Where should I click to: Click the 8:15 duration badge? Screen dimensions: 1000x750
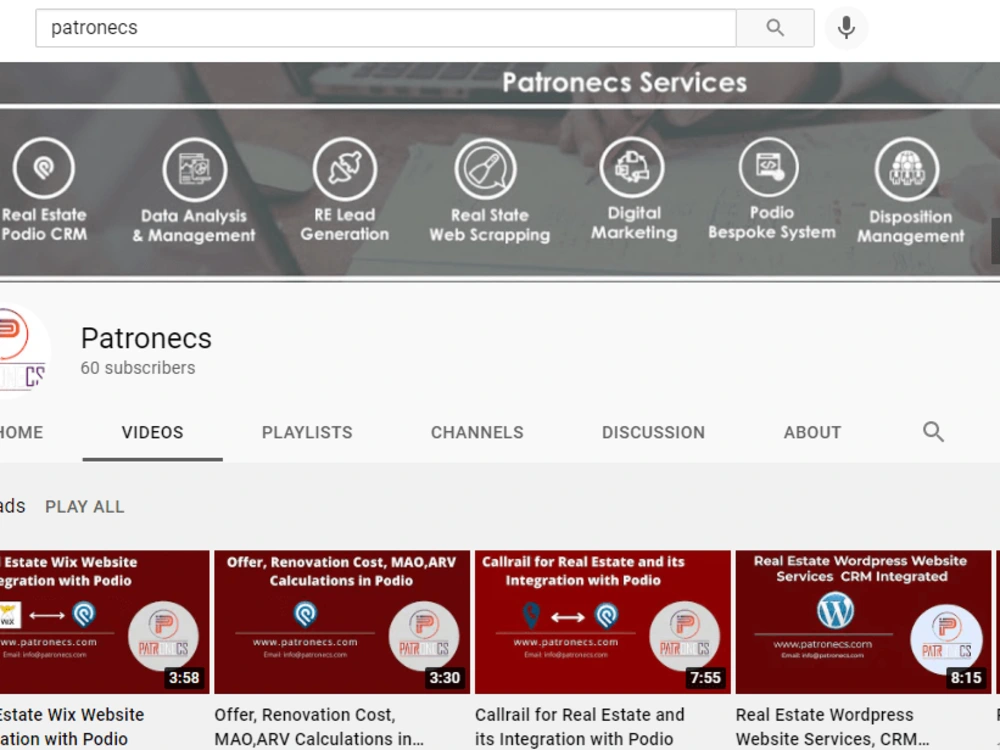pos(966,677)
